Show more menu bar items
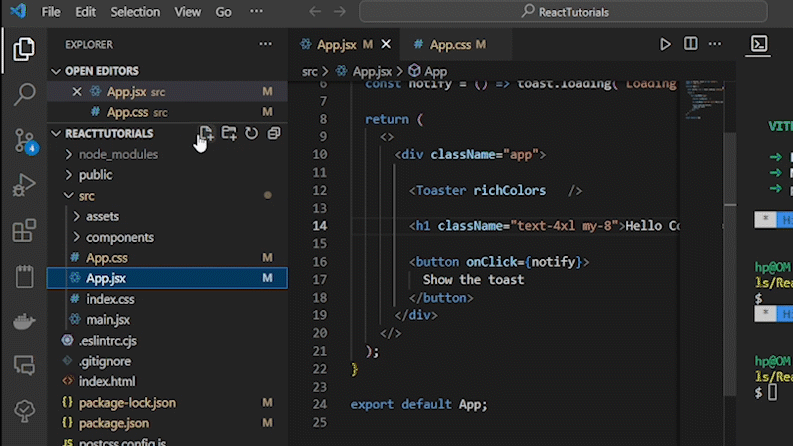This screenshot has width=793, height=446. click(x=256, y=11)
